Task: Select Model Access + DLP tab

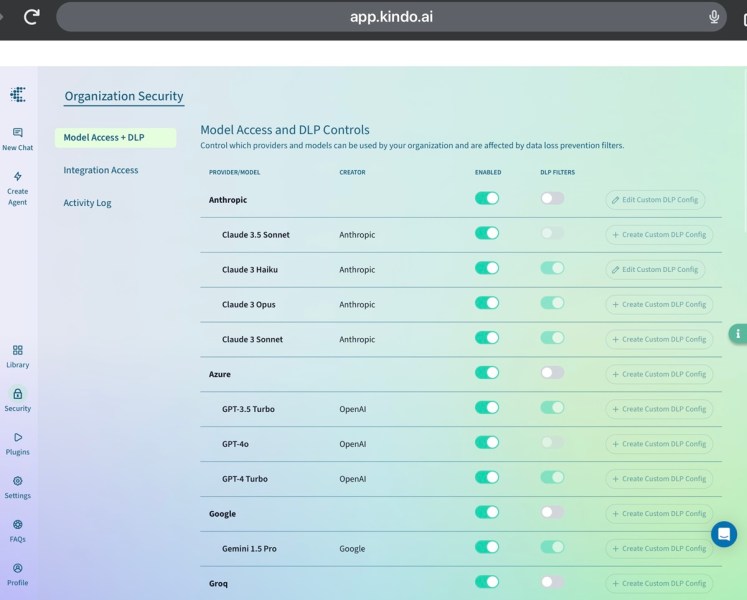Action: click(115, 137)
